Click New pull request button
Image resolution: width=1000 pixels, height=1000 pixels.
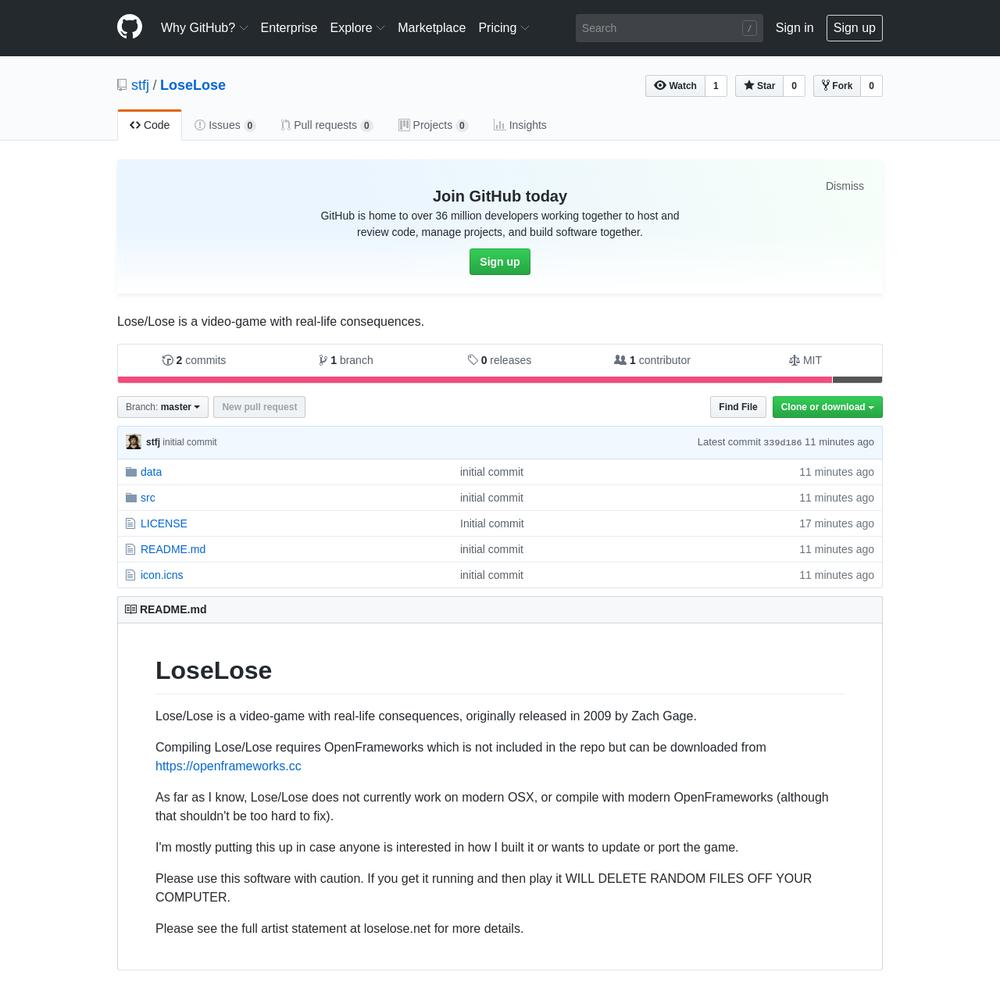(x=259, y=407)
